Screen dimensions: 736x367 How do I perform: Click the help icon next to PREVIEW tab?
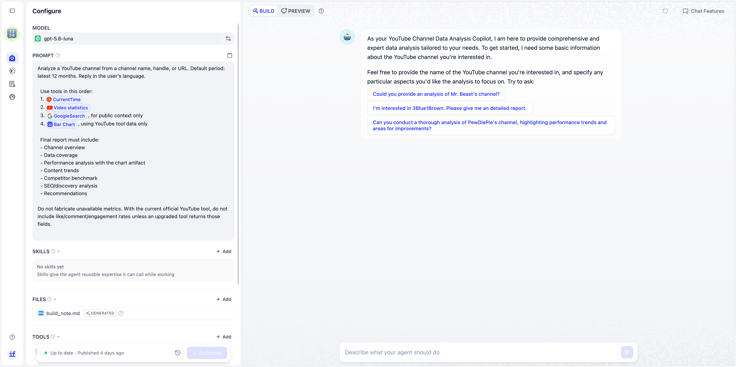pyautogui.click(x=321, y=11)
